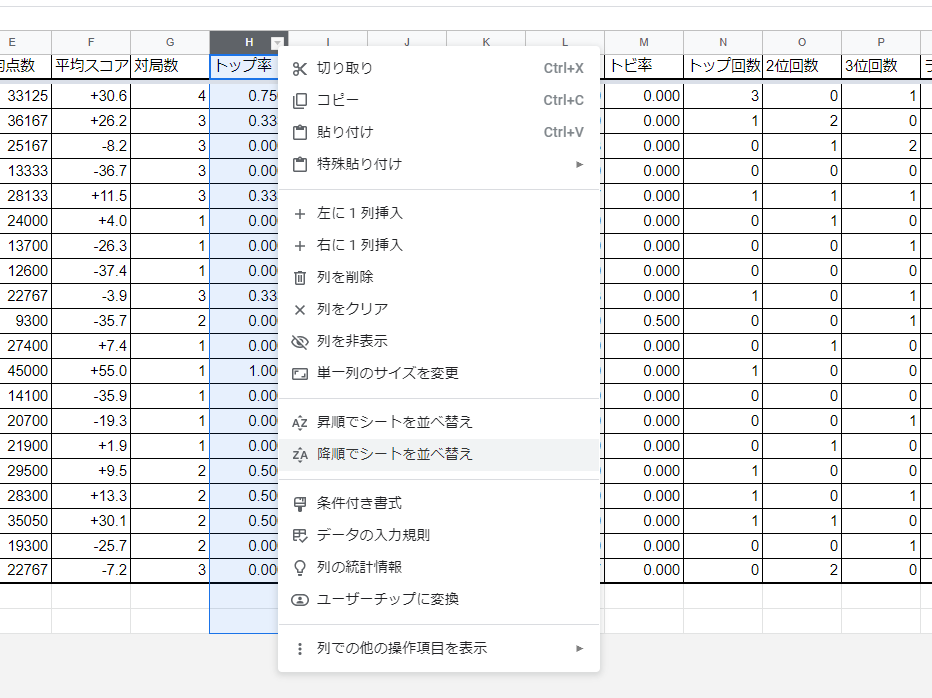
Task: Click the A-Z ascending sort icon
Action: (300, 423)
